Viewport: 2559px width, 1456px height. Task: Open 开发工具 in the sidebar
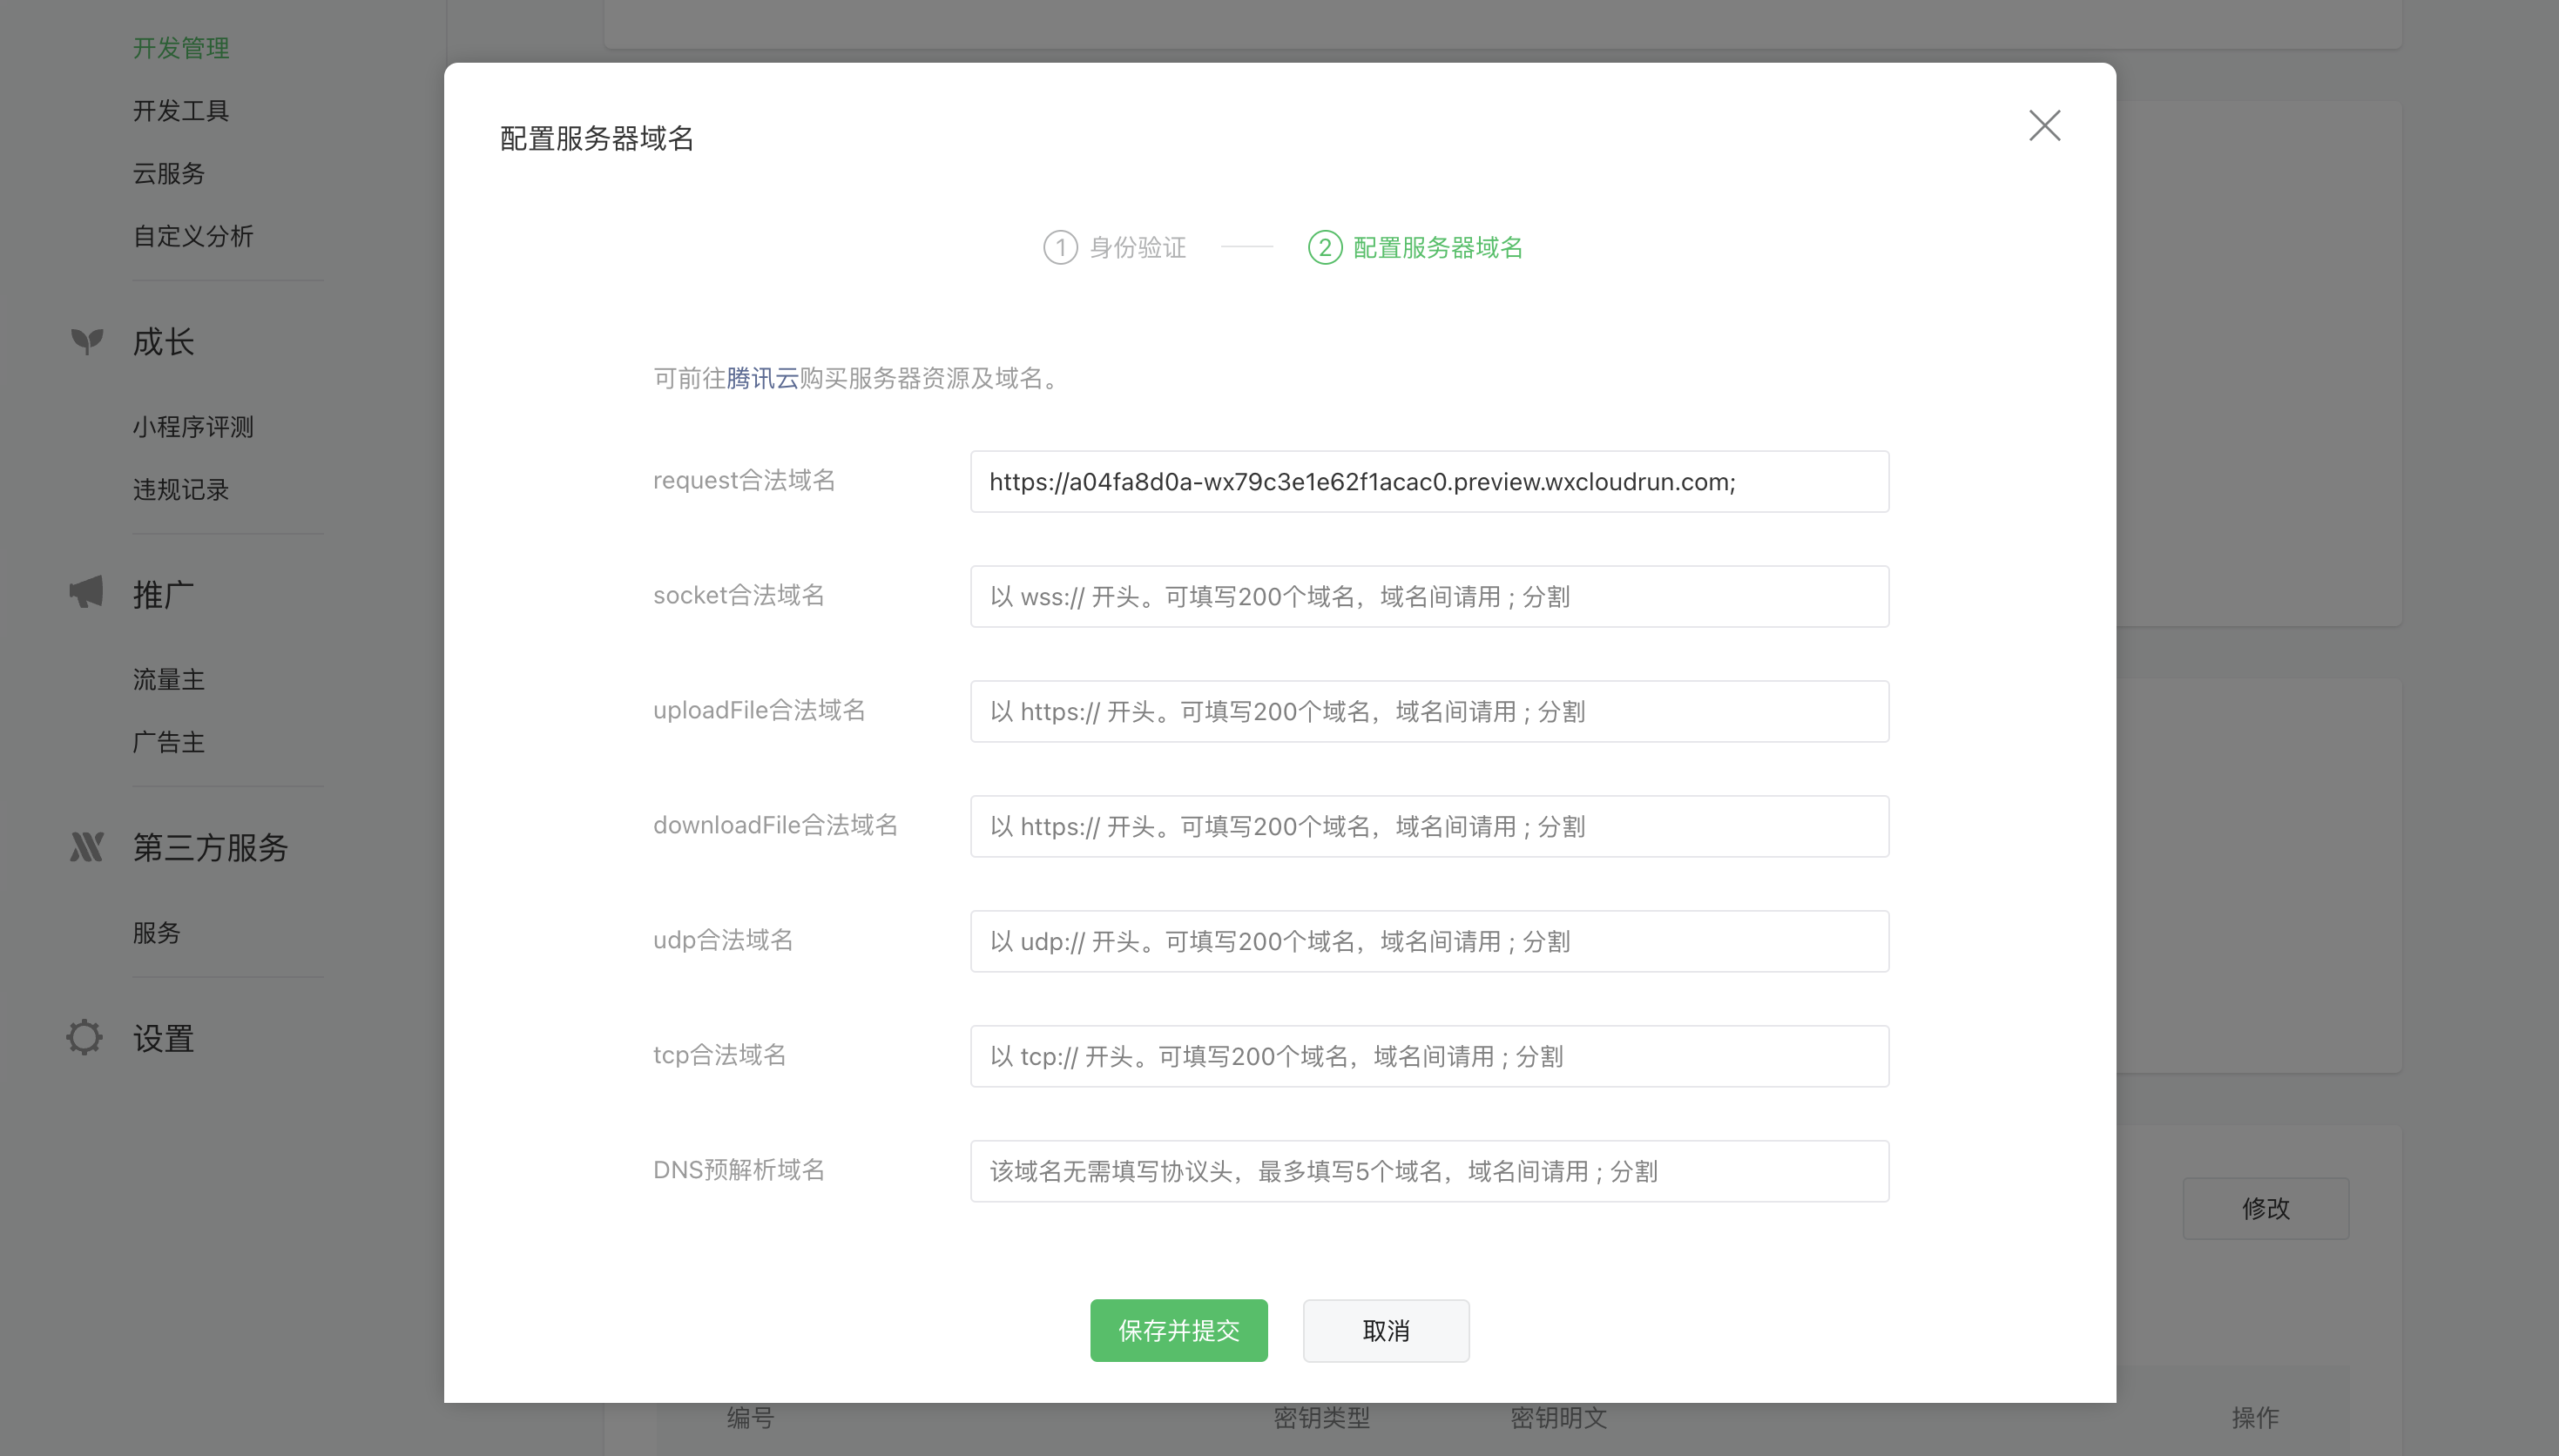coord(181,111)
